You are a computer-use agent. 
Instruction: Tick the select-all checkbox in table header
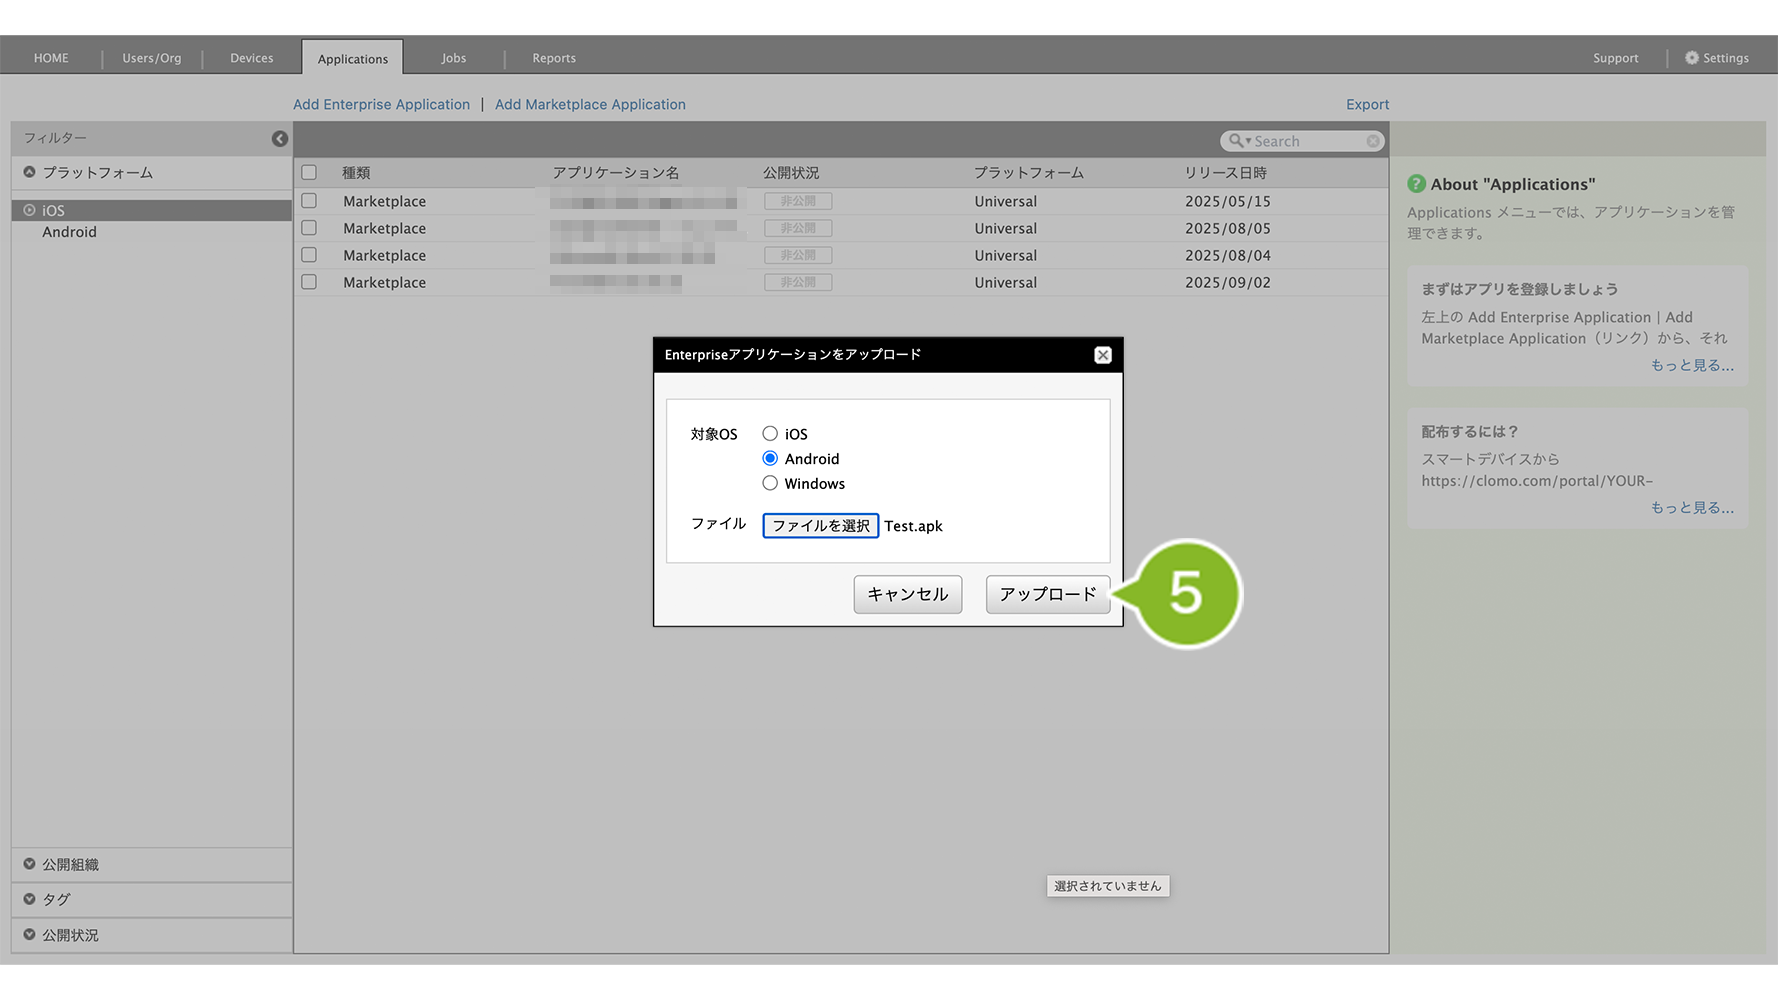[x=309, y=173]
